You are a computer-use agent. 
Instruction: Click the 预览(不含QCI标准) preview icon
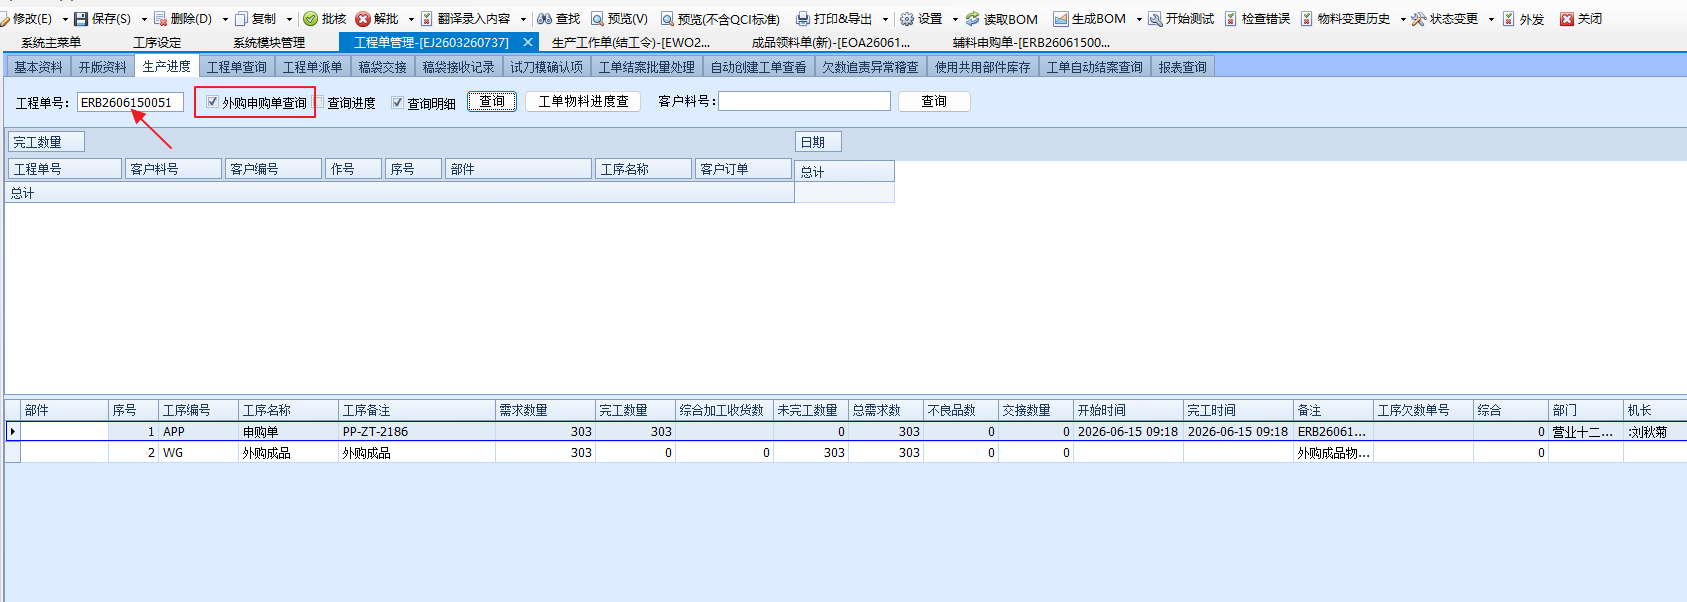(x=667, y=19)
